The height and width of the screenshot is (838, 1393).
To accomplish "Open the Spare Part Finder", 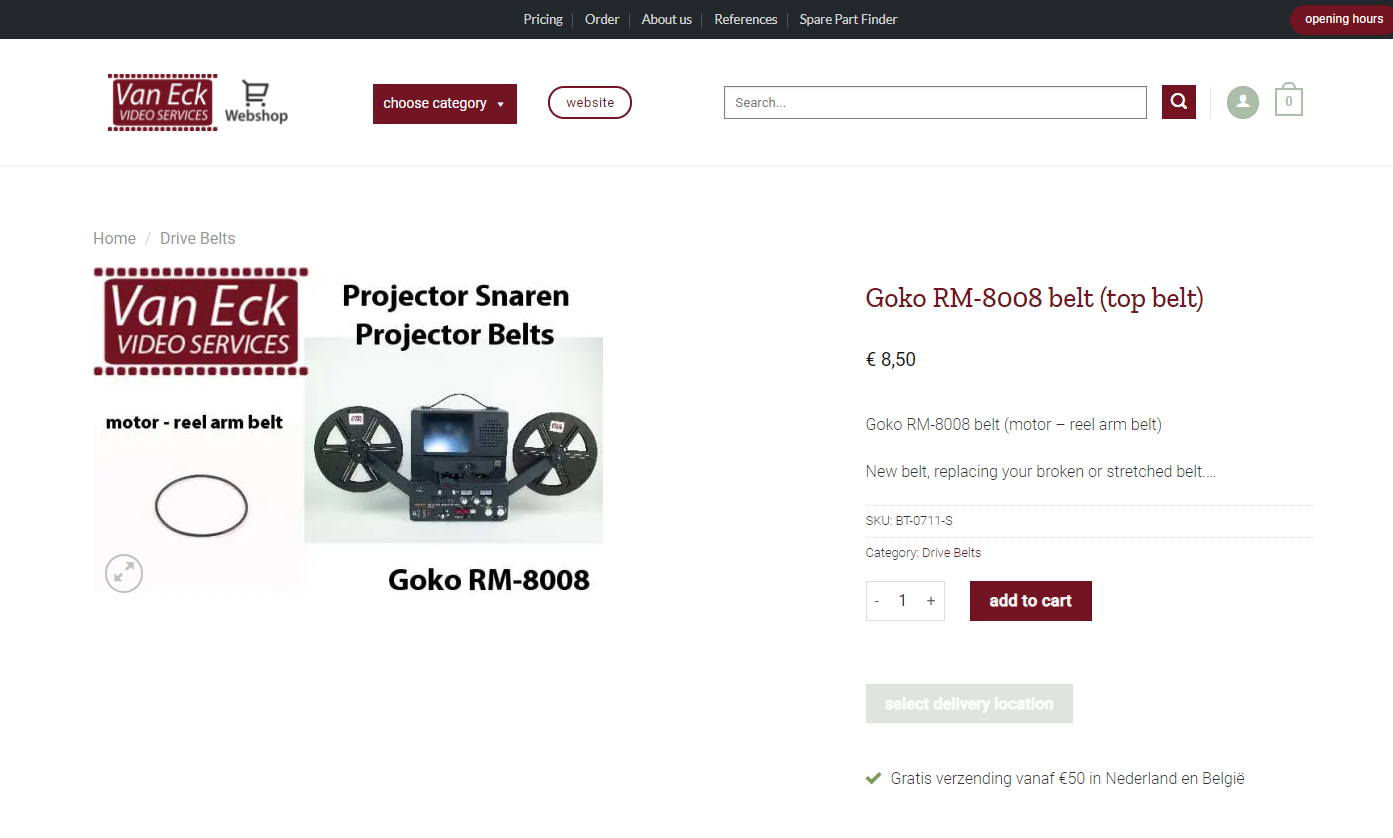I will pos(848,19).
